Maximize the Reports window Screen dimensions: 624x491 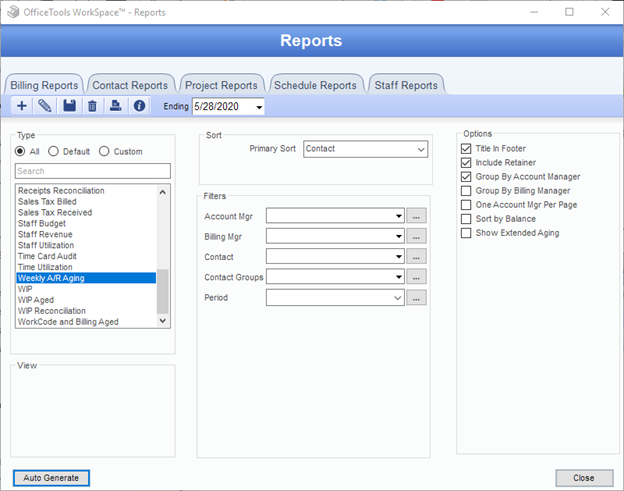pyautogui.click(x=569, y=12)
